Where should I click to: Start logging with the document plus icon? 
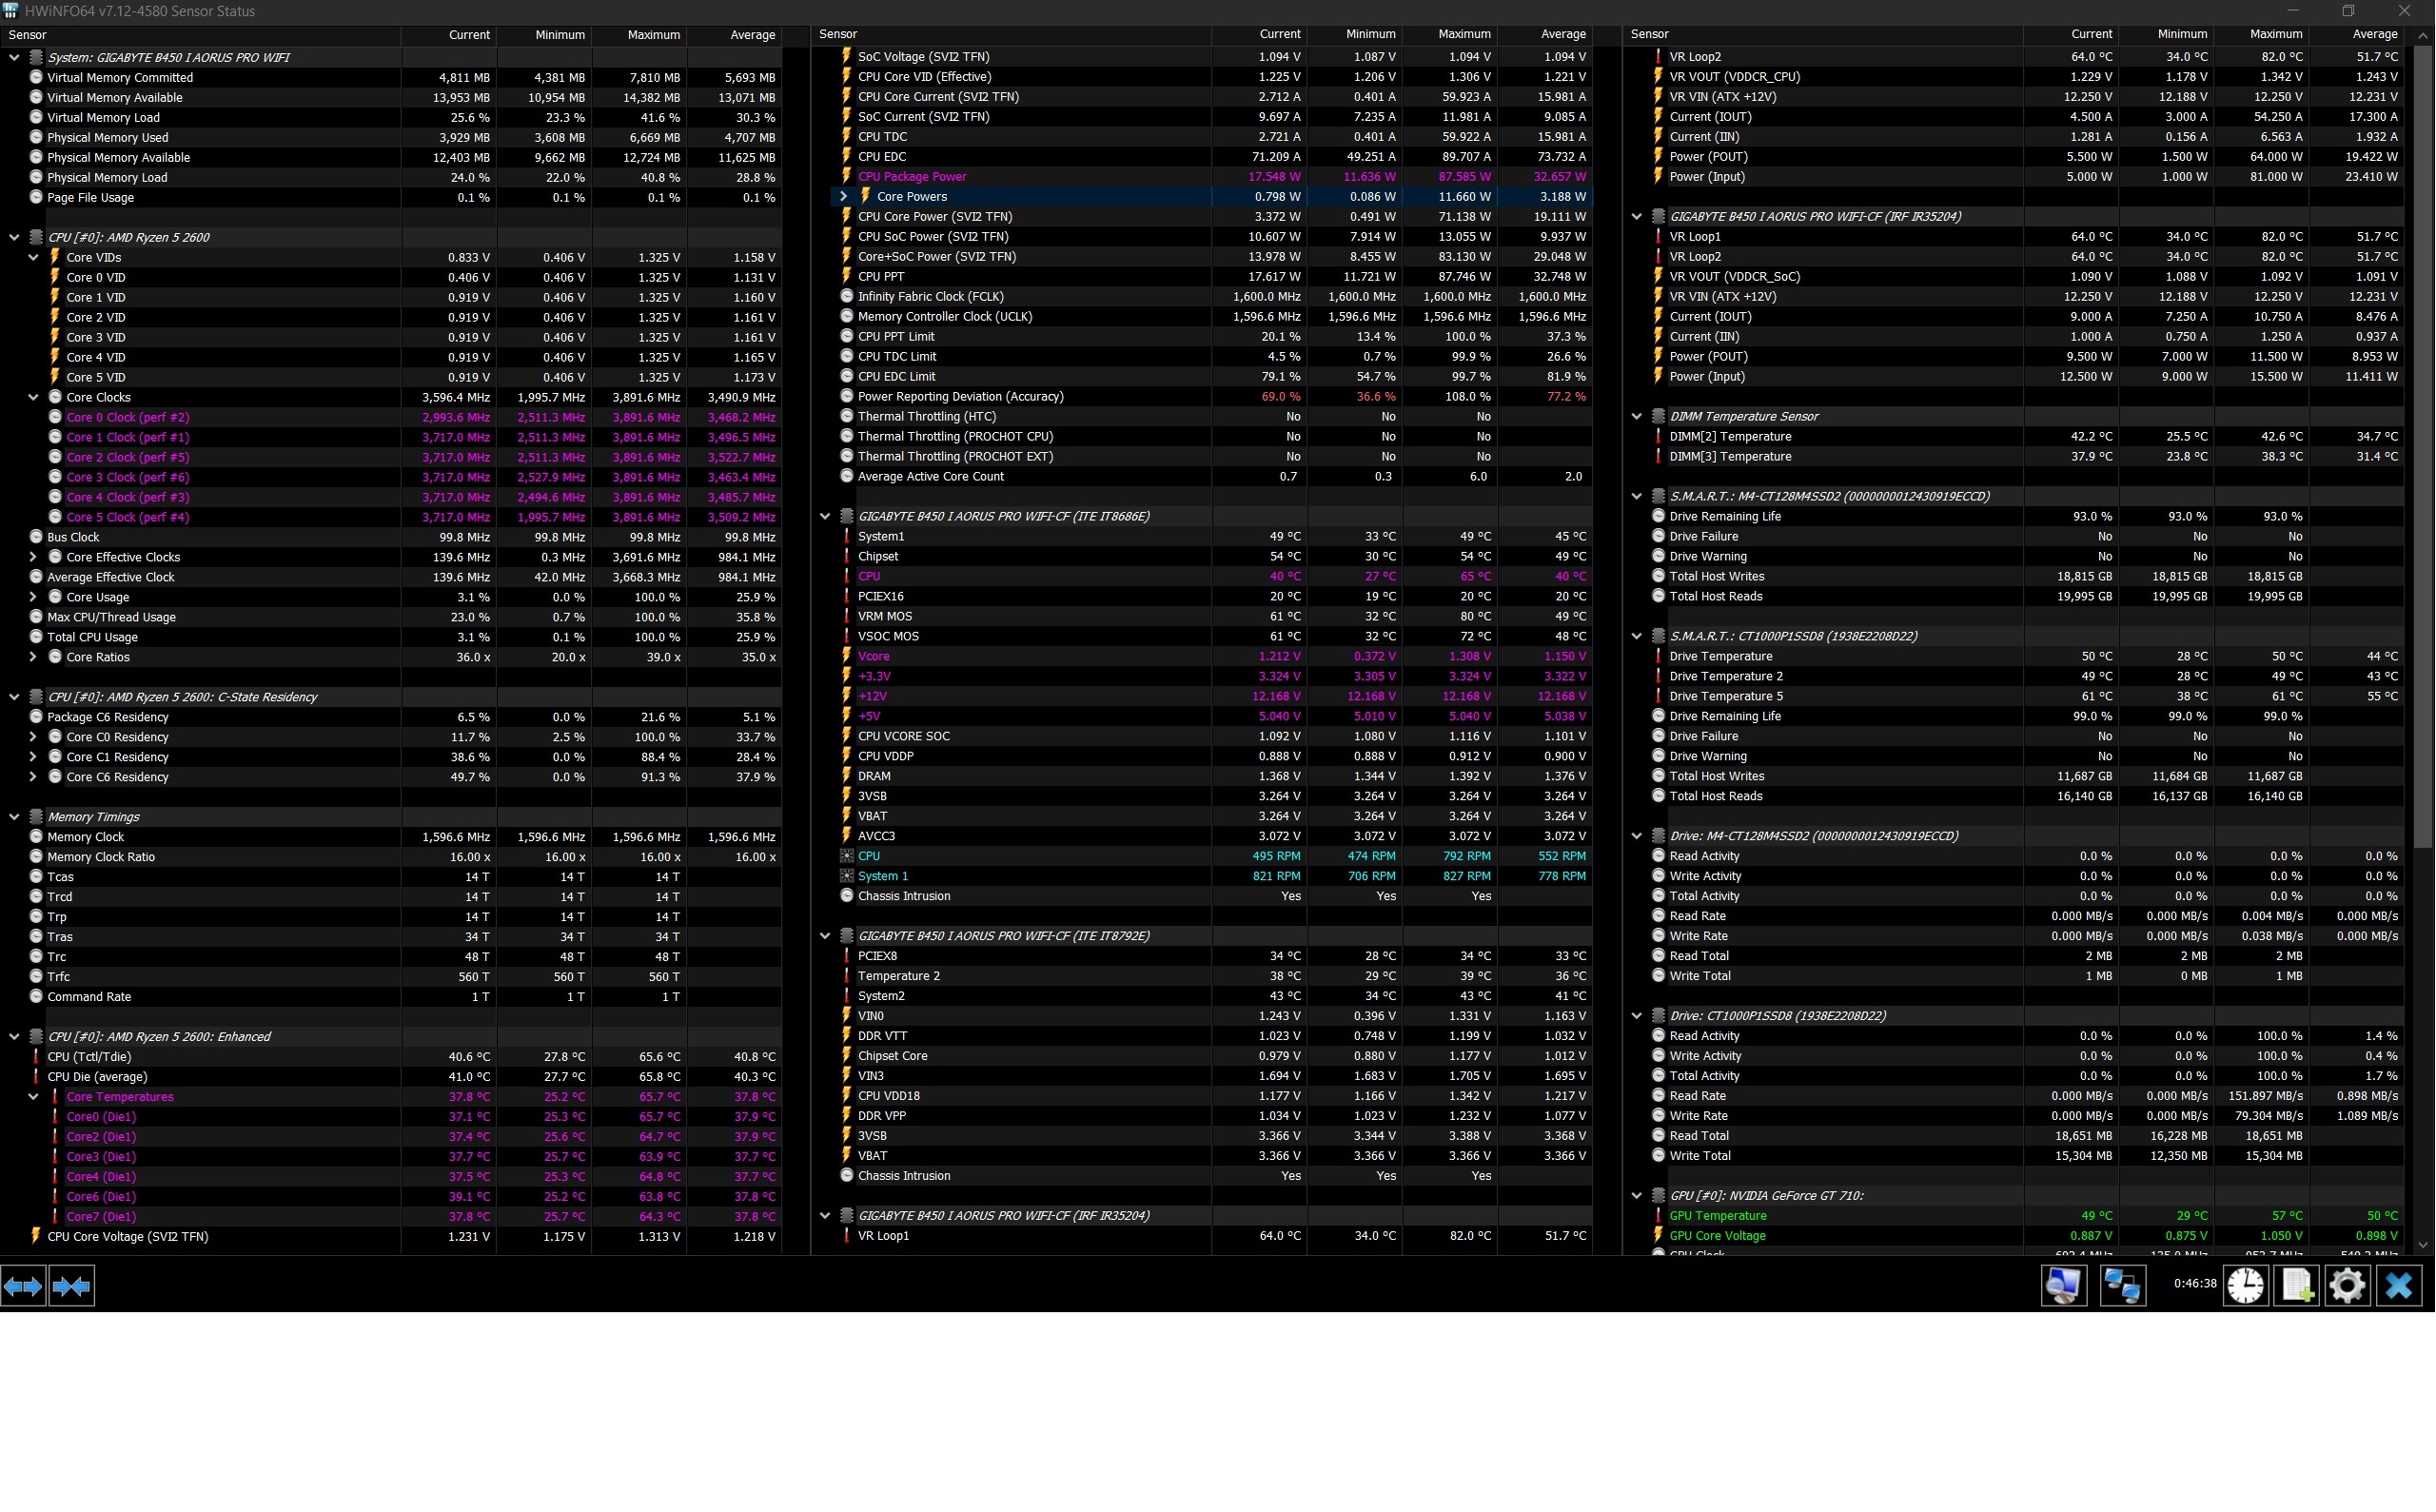(x=2296, y=1286)
